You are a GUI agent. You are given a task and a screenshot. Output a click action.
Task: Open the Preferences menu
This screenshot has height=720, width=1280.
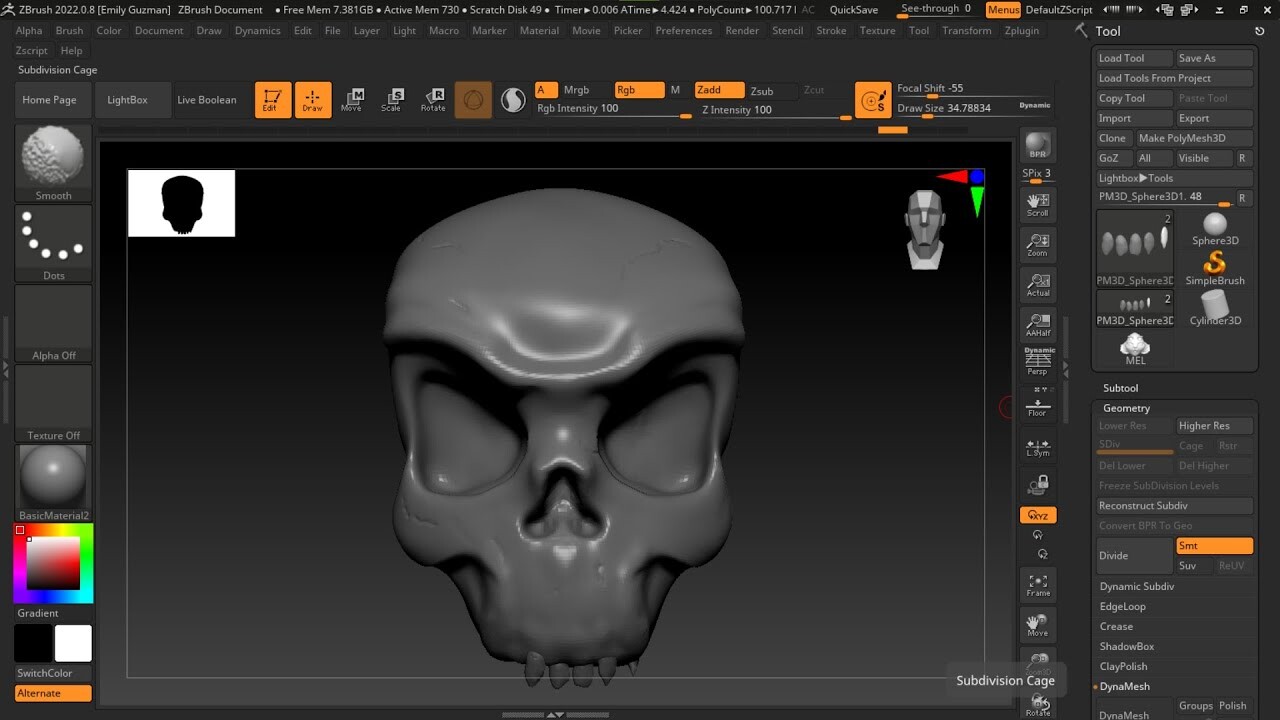coord(683,31)
